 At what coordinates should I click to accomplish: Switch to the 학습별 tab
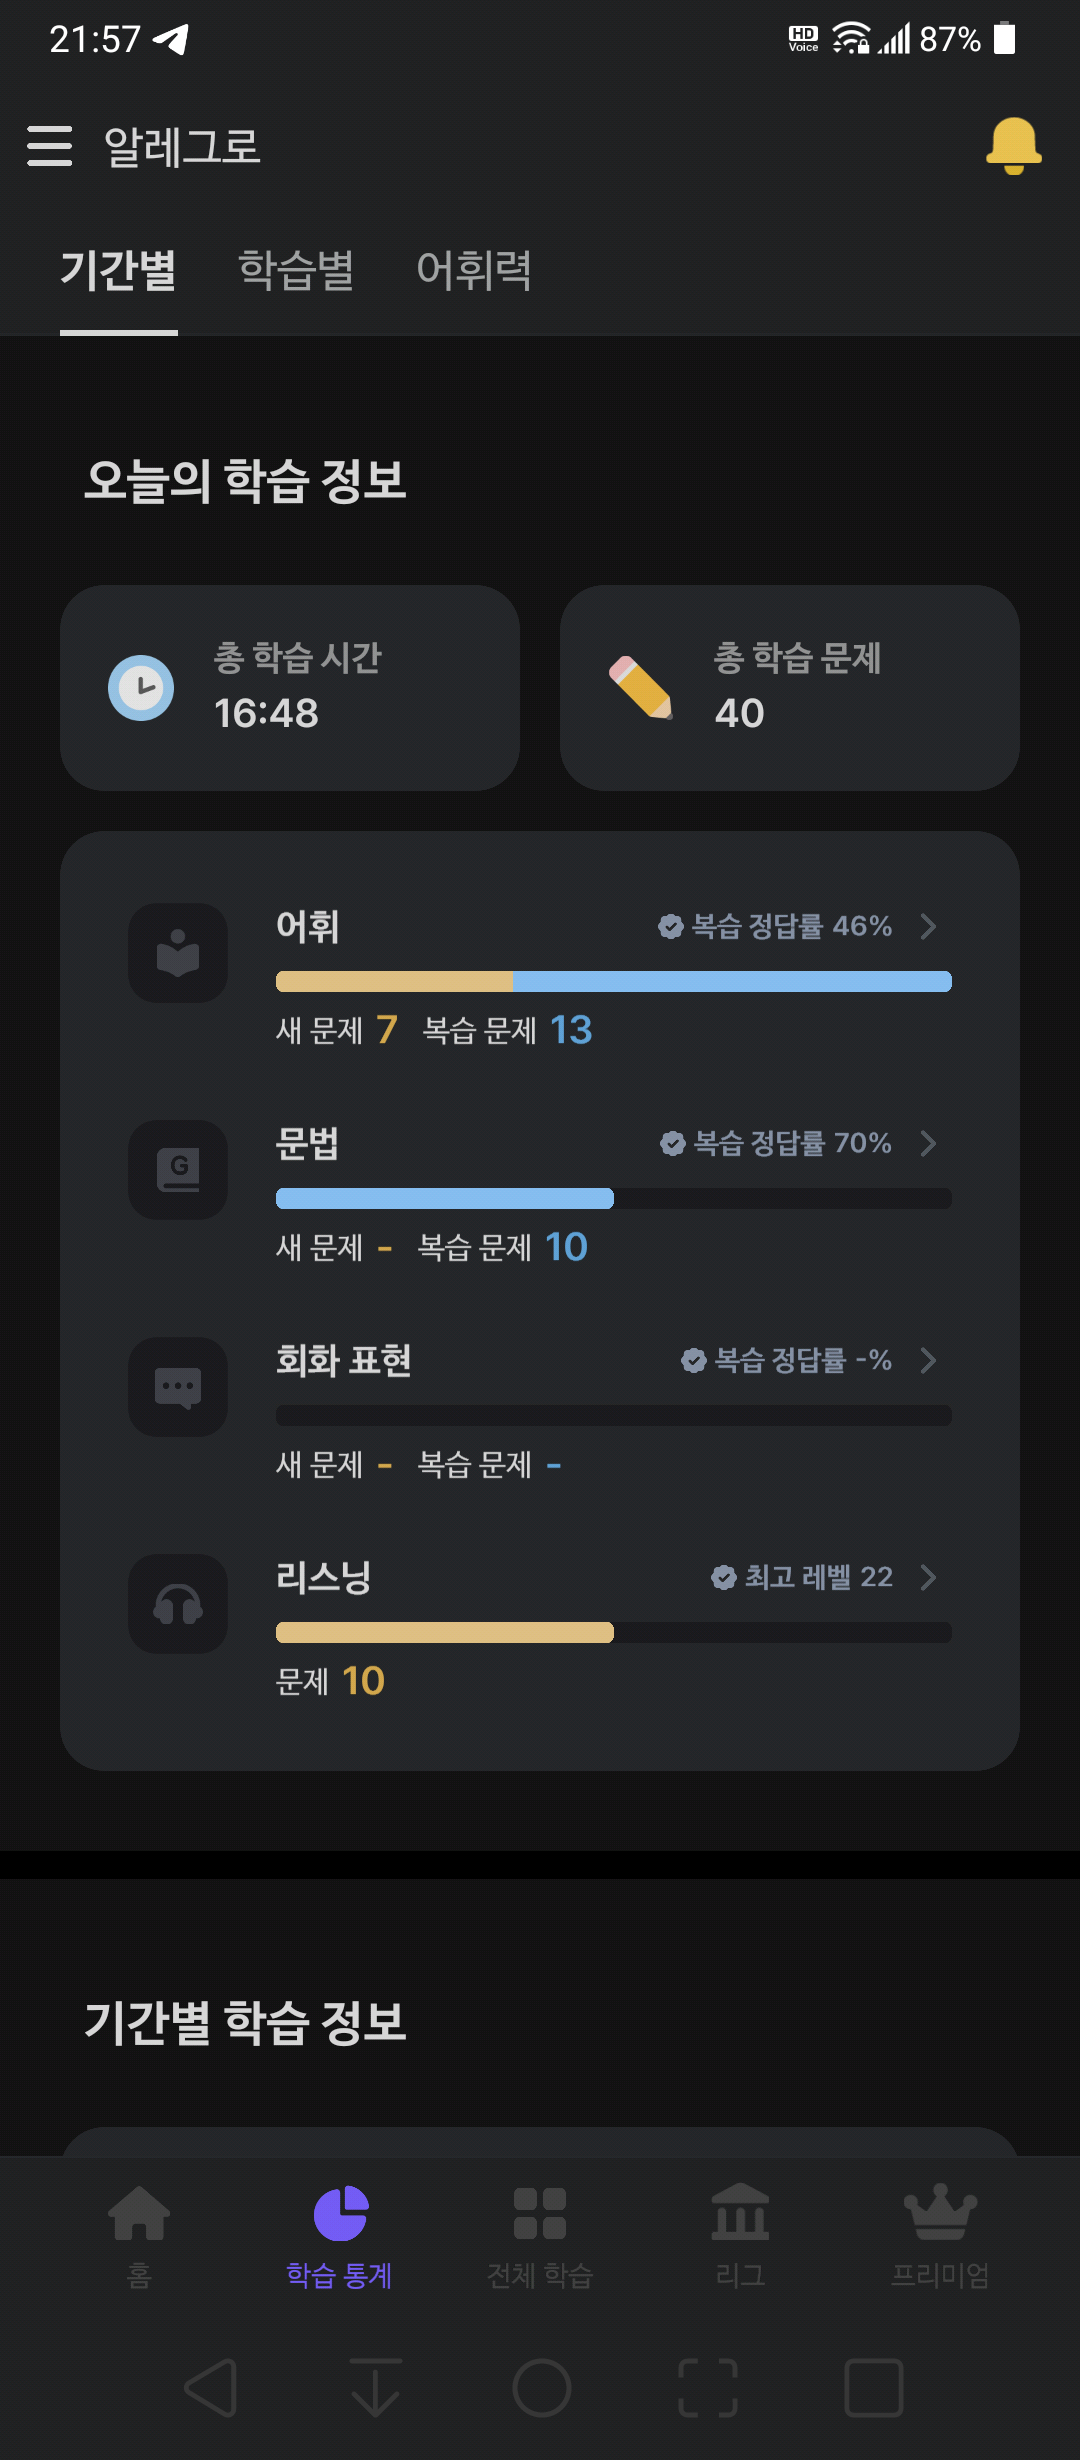coord(296,270)
